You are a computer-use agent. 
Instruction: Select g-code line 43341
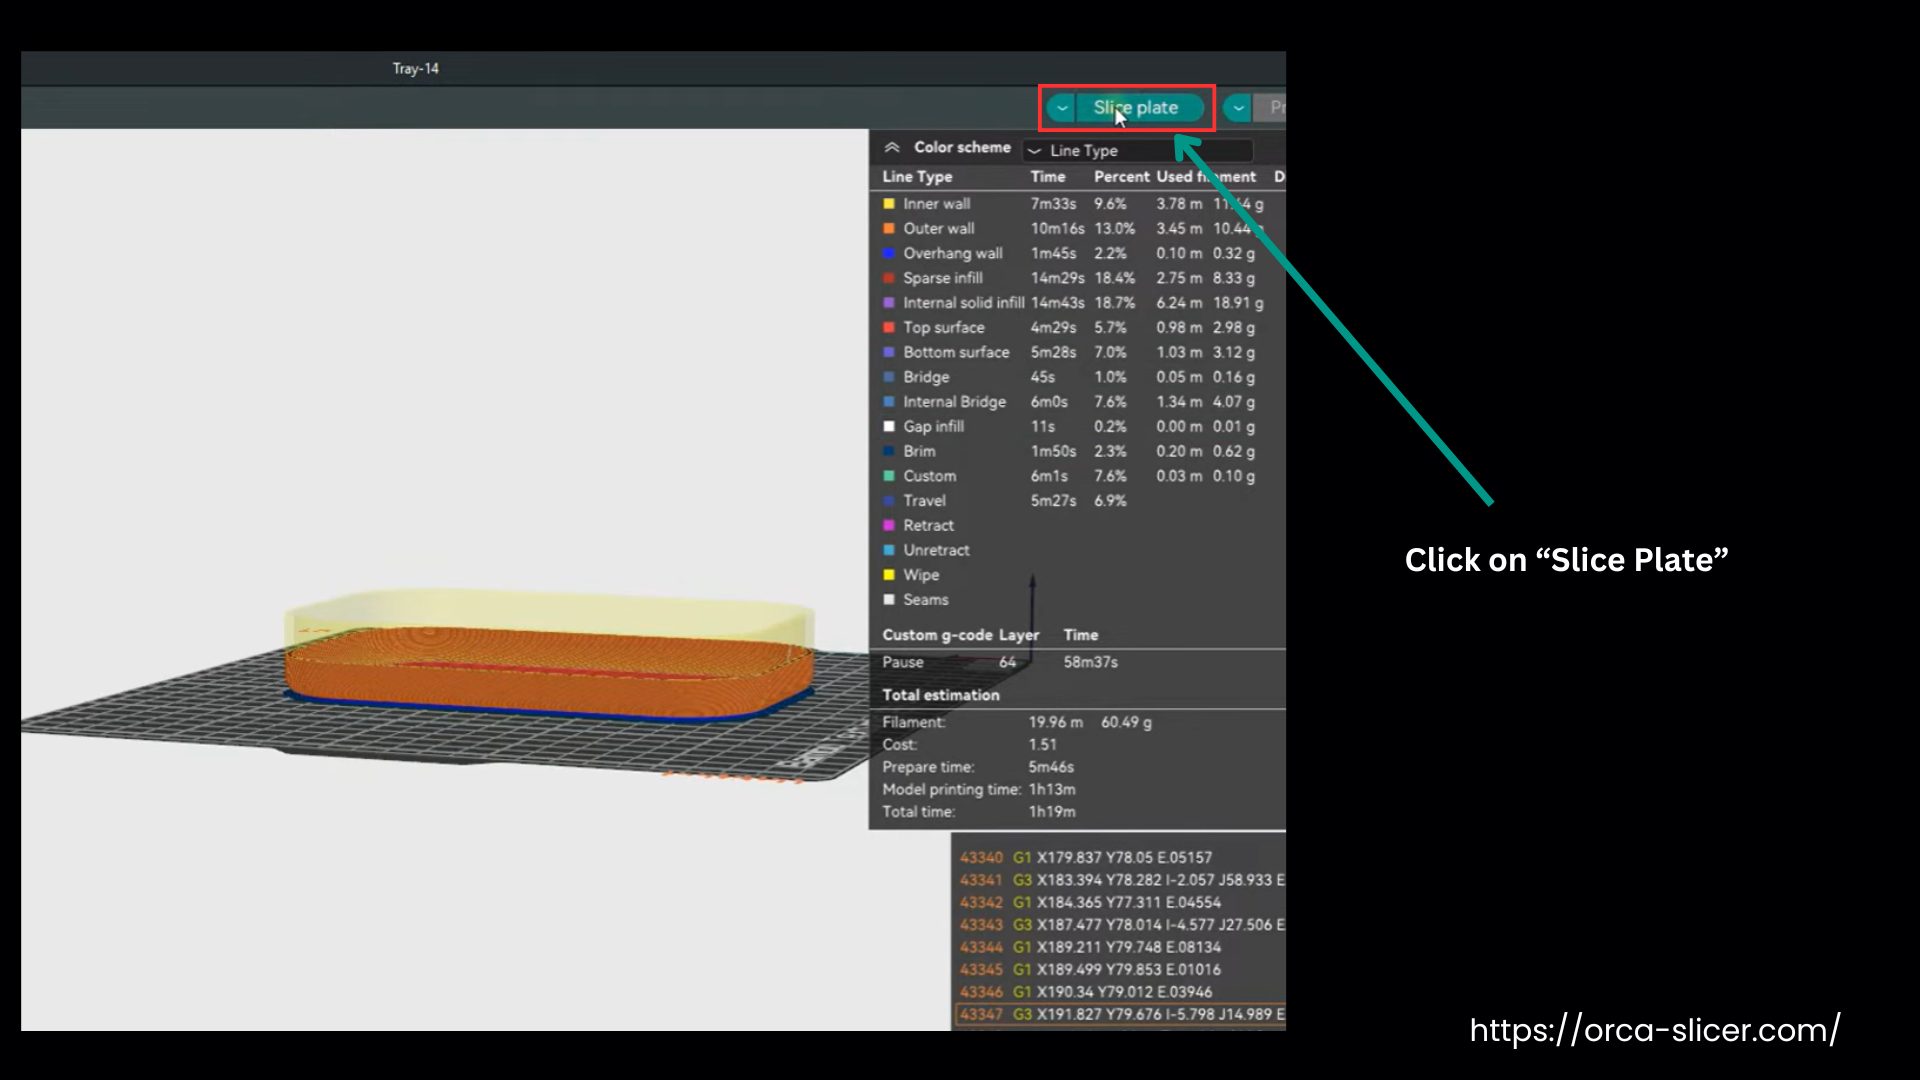[x=1121, y=880]
